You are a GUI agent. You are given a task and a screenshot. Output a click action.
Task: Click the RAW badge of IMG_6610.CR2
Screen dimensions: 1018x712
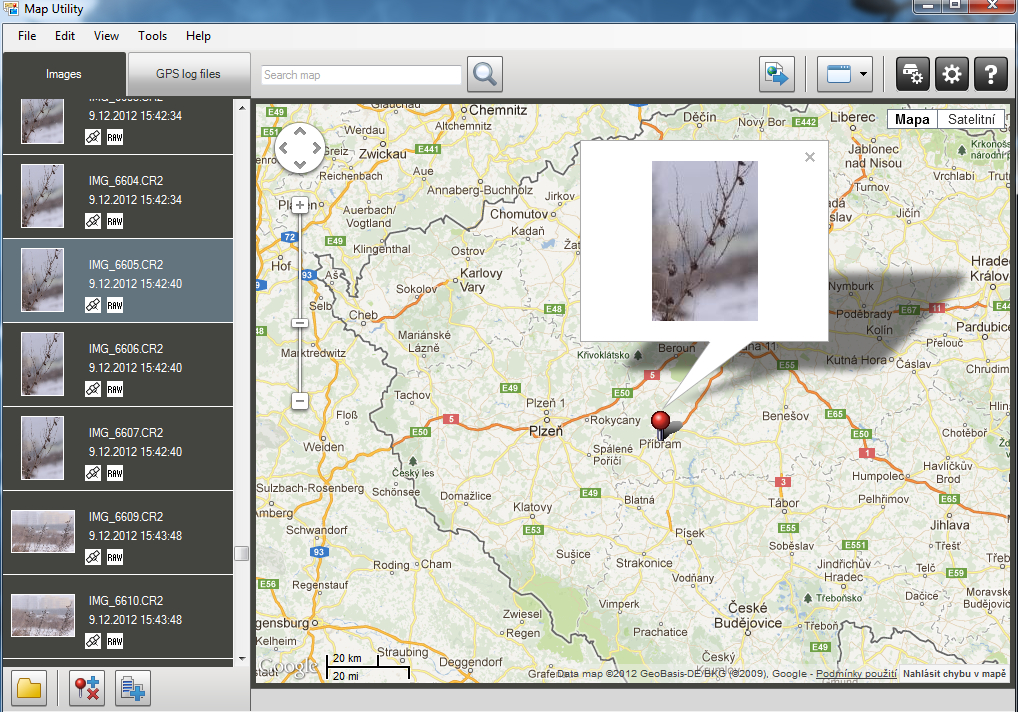(x=115, y=641)
